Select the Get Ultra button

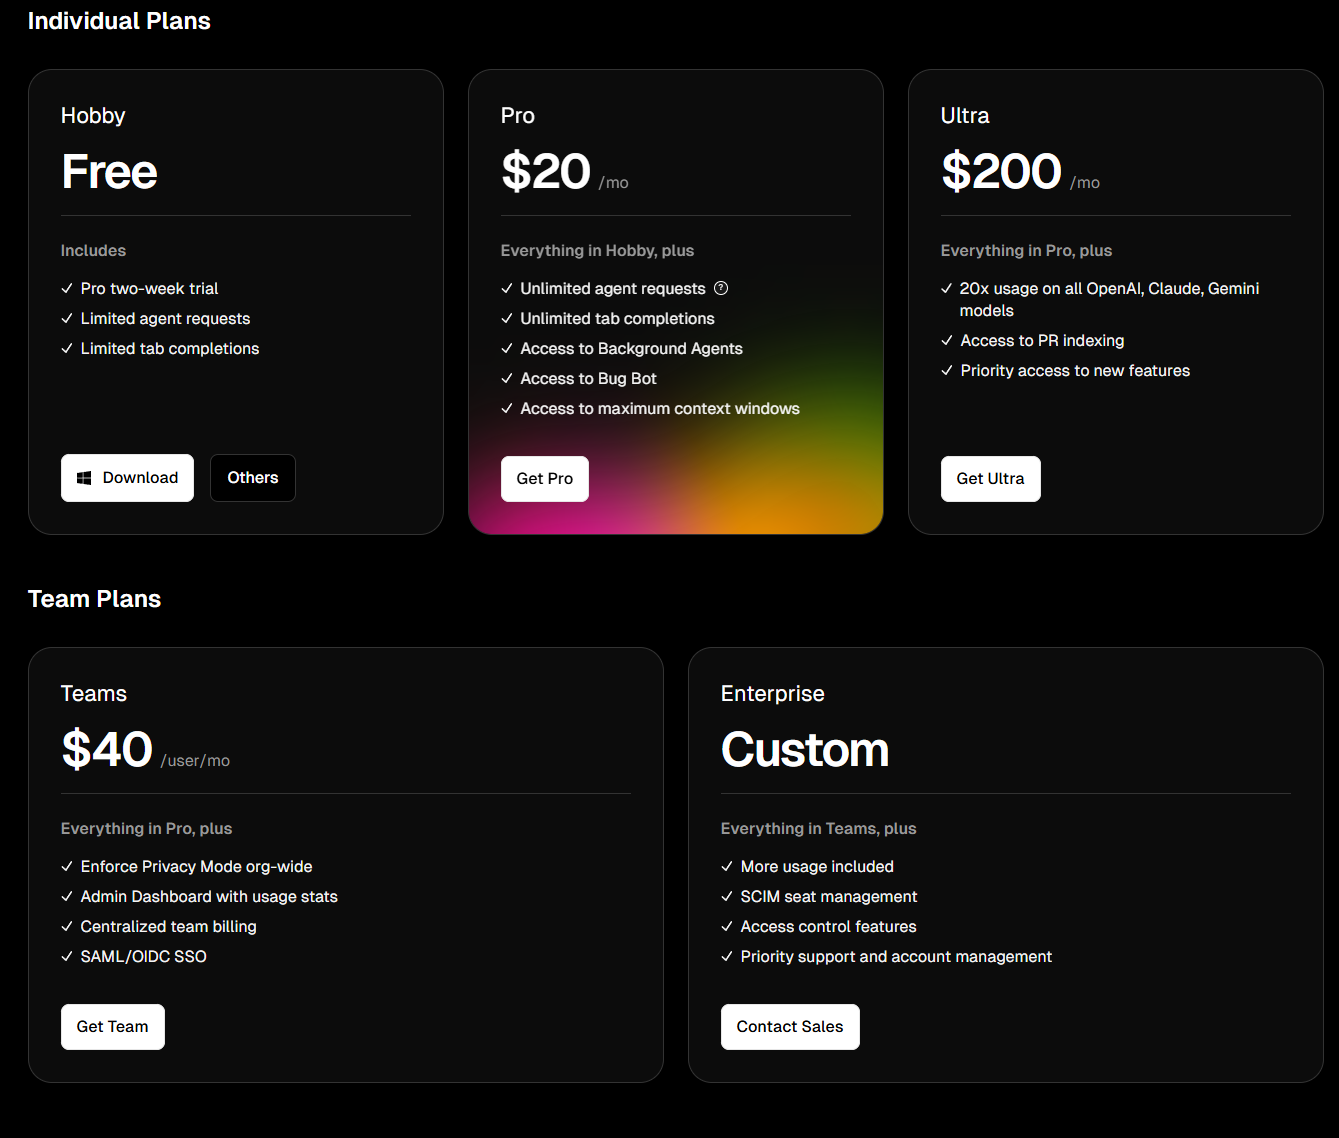[x=991, y=479]
